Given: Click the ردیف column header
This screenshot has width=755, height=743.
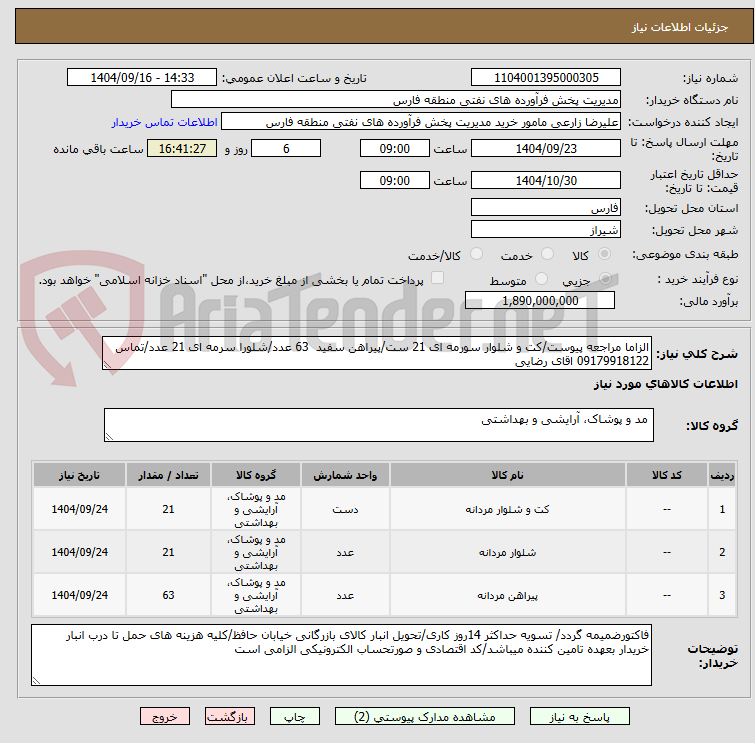Looking at the screenshot, I should click(x=722, y=475).
